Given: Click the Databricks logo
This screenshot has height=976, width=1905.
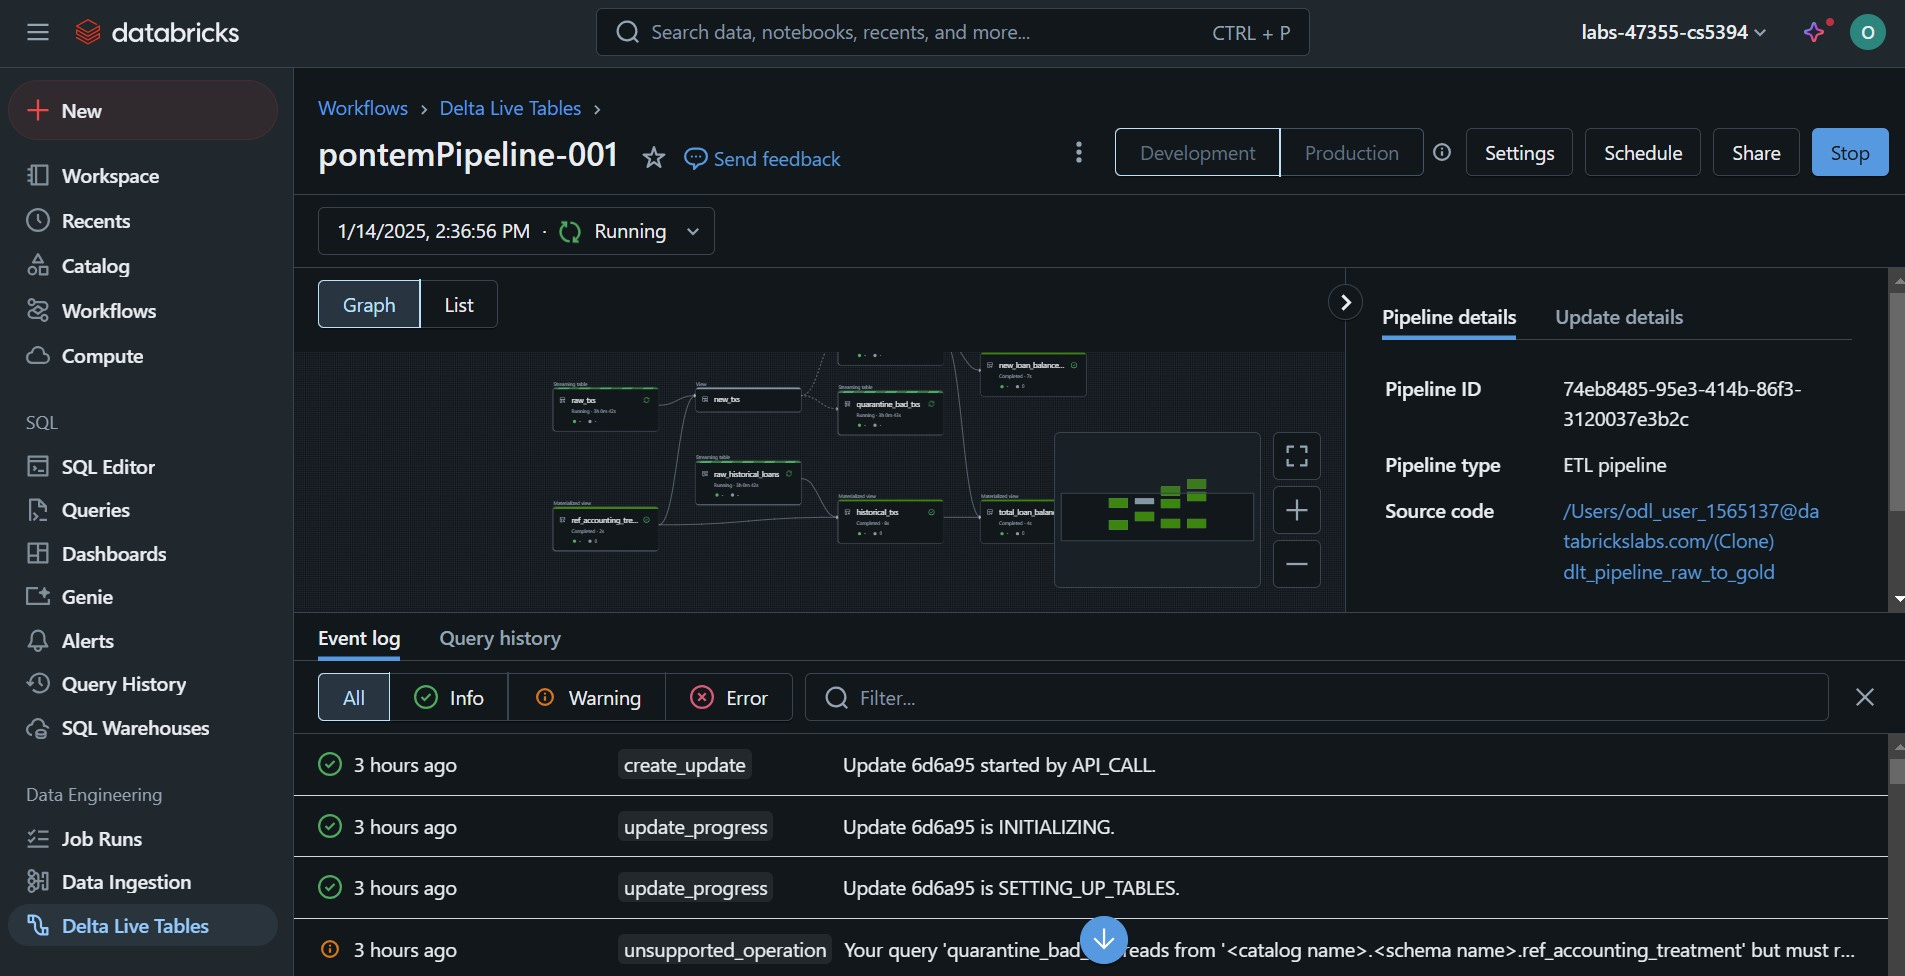Looking at the screenshot, I should coord(157,33).
